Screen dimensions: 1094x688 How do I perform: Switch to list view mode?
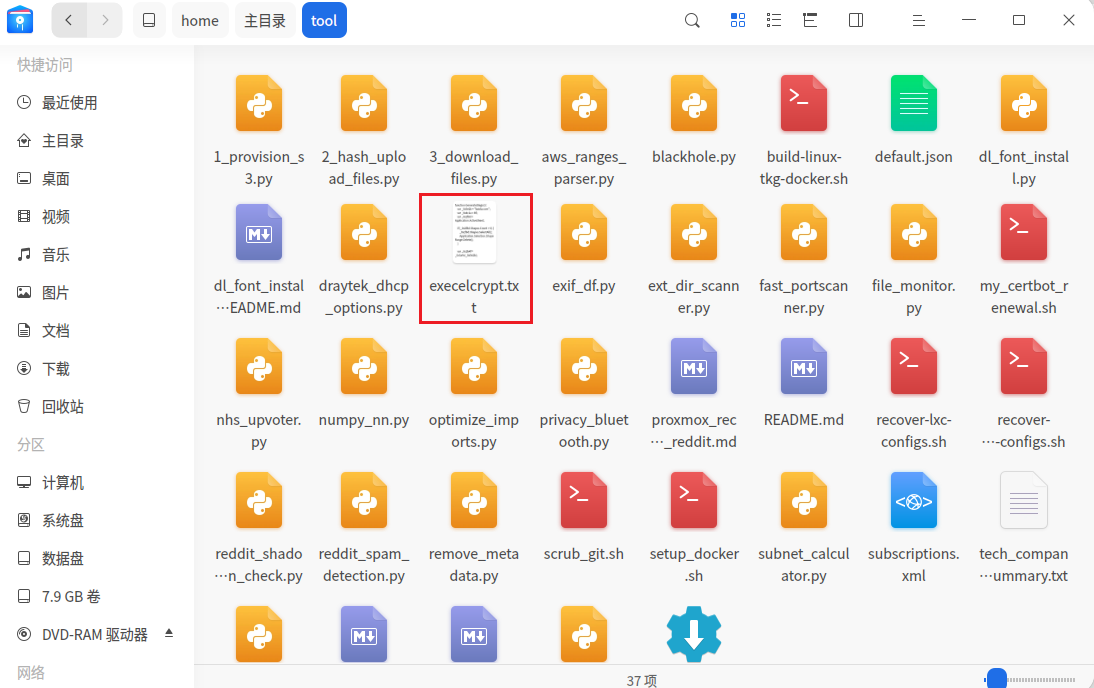point(774,20)
